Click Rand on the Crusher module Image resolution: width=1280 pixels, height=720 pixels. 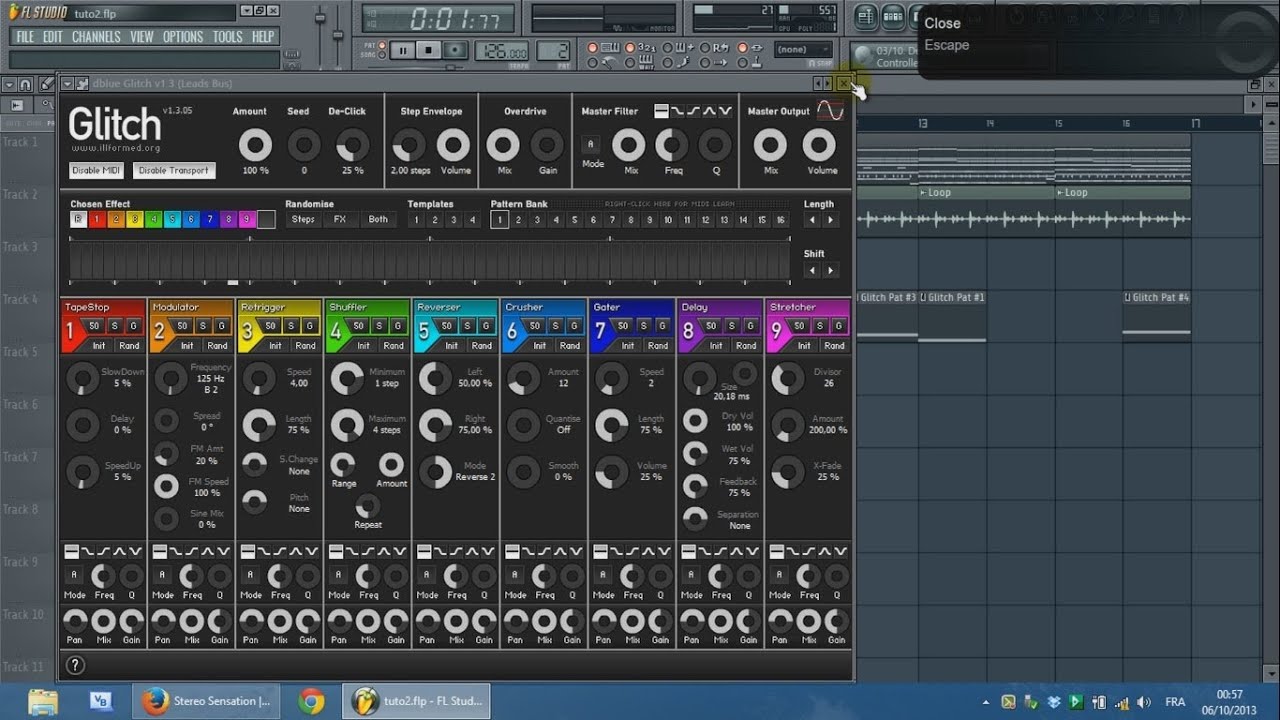[569, 346]
